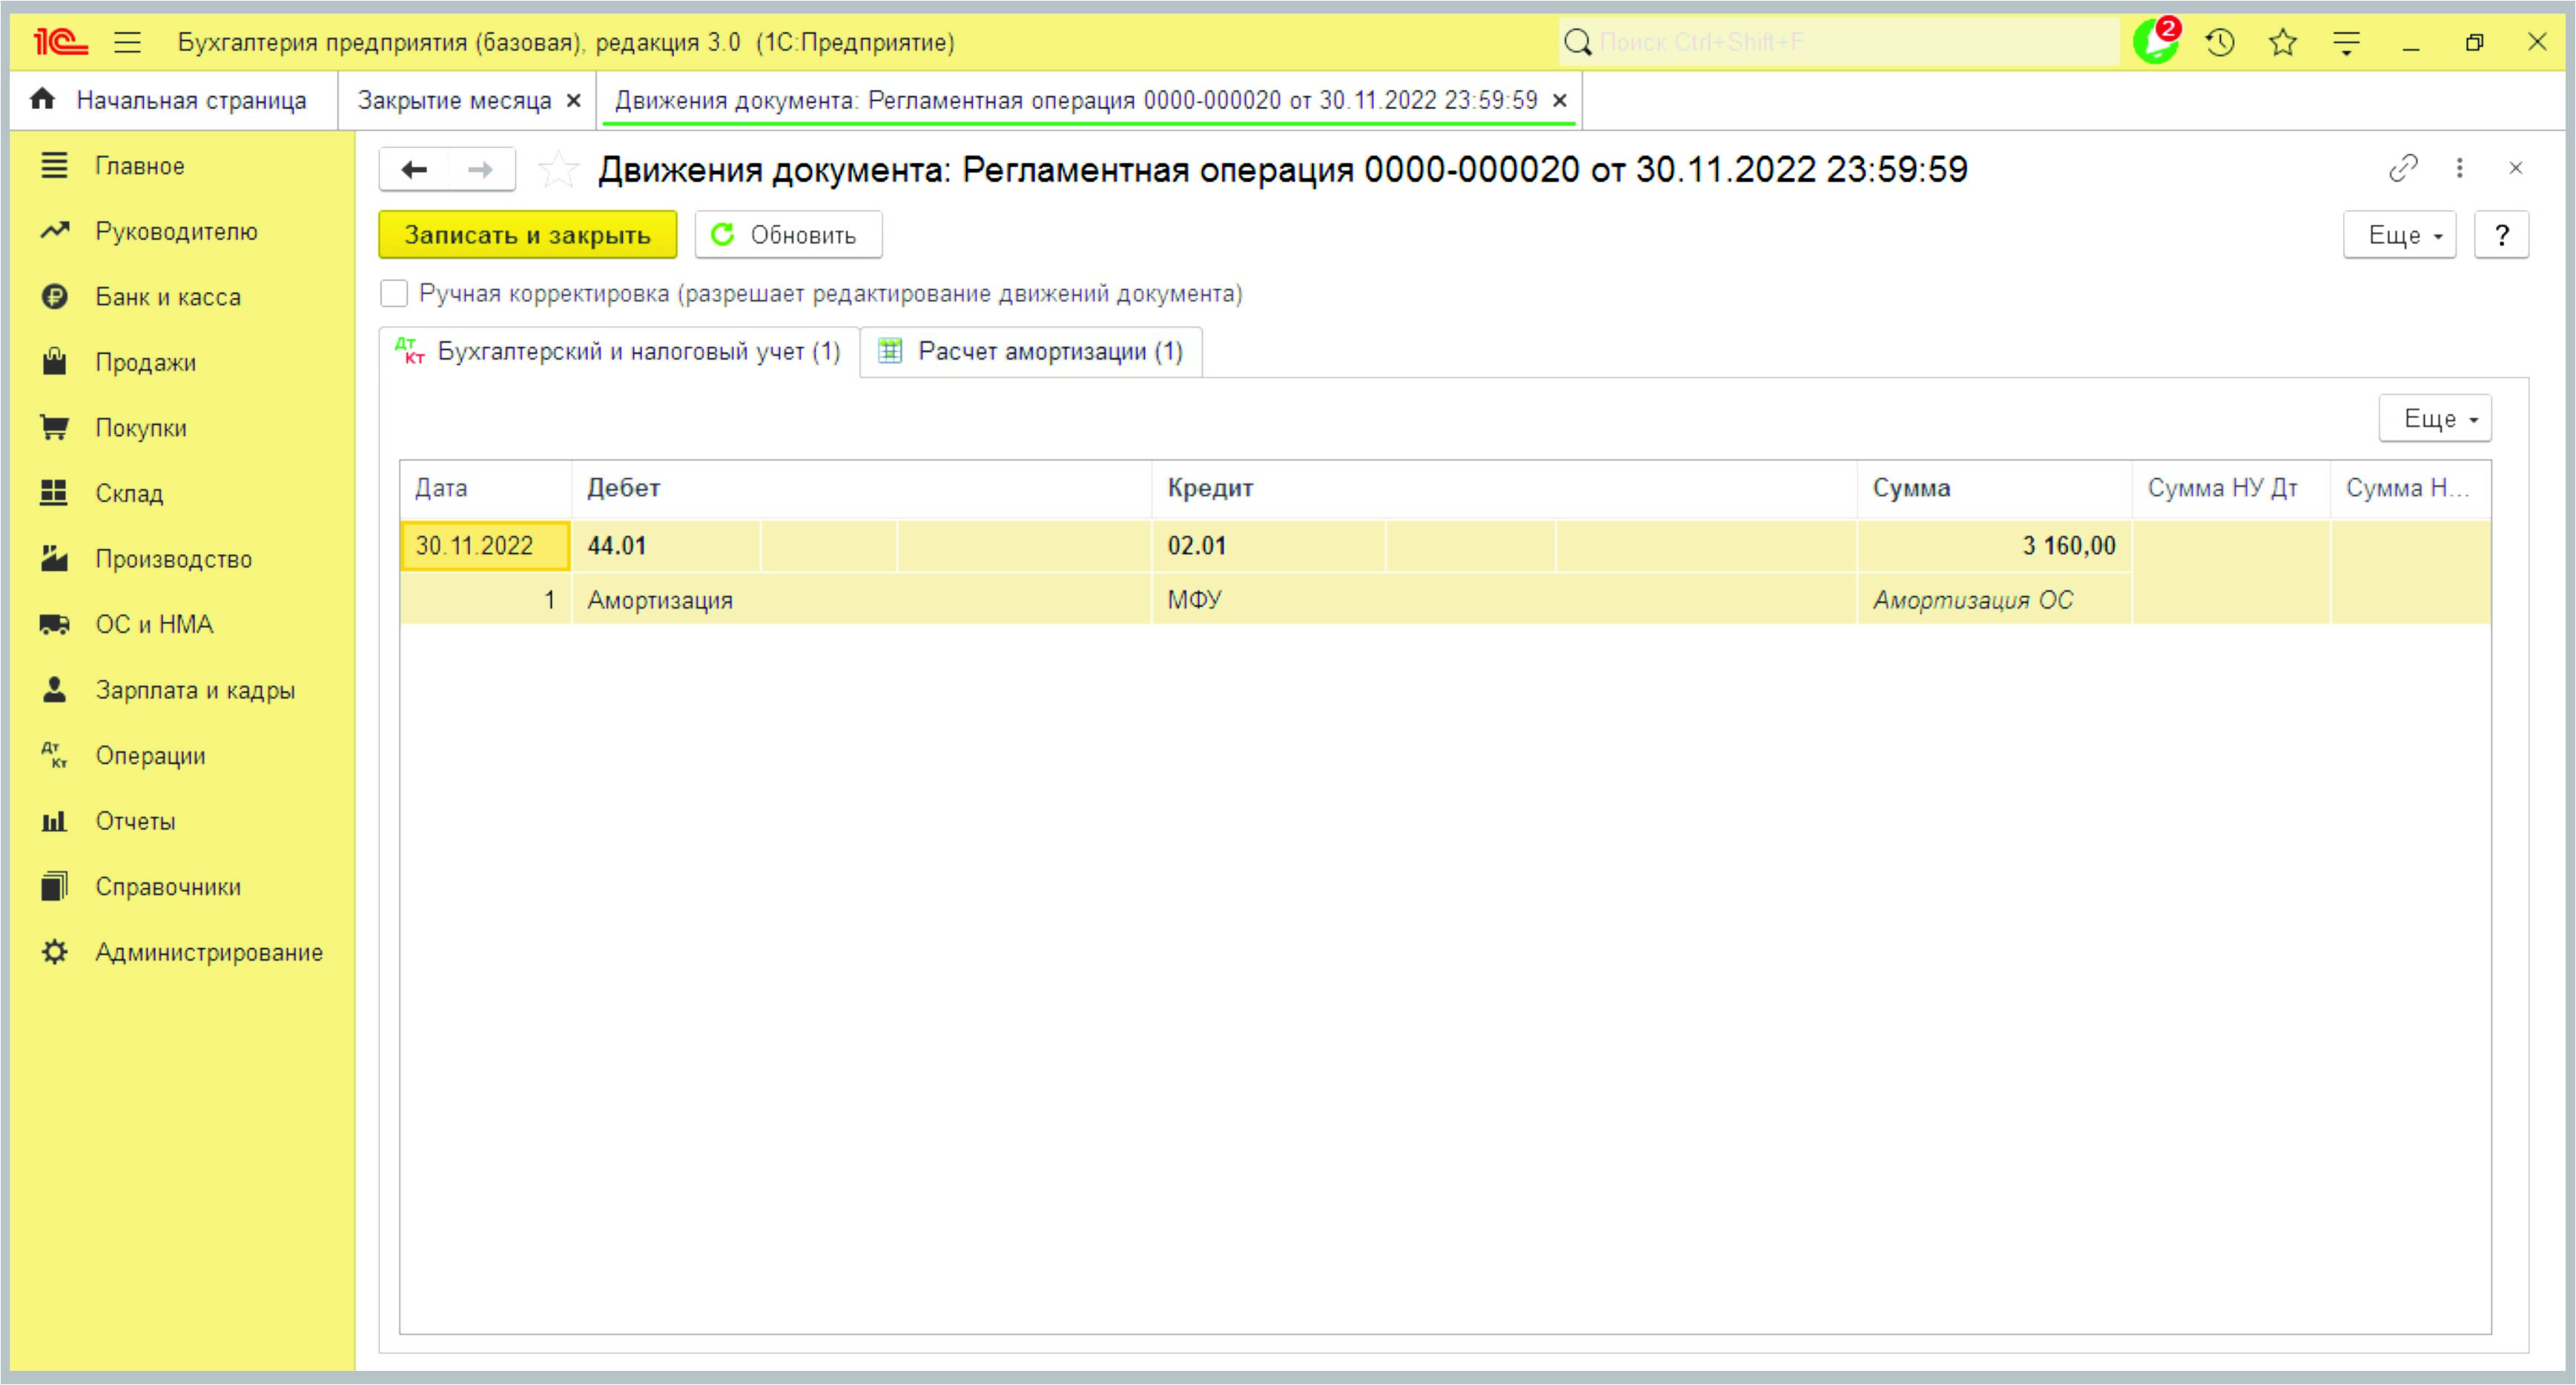Switch to Расчет амортизации tab

click(x=1031, y=352)
